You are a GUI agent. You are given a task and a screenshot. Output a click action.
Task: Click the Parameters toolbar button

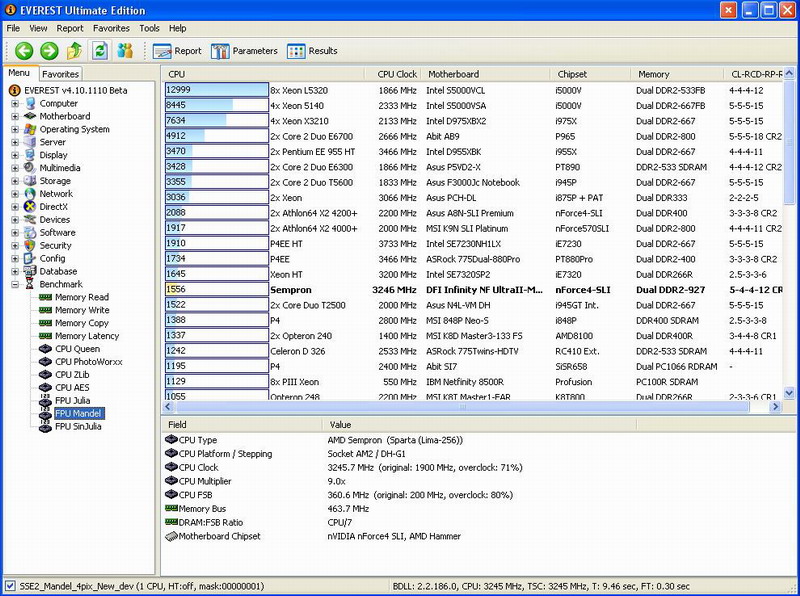coord(244,51)
